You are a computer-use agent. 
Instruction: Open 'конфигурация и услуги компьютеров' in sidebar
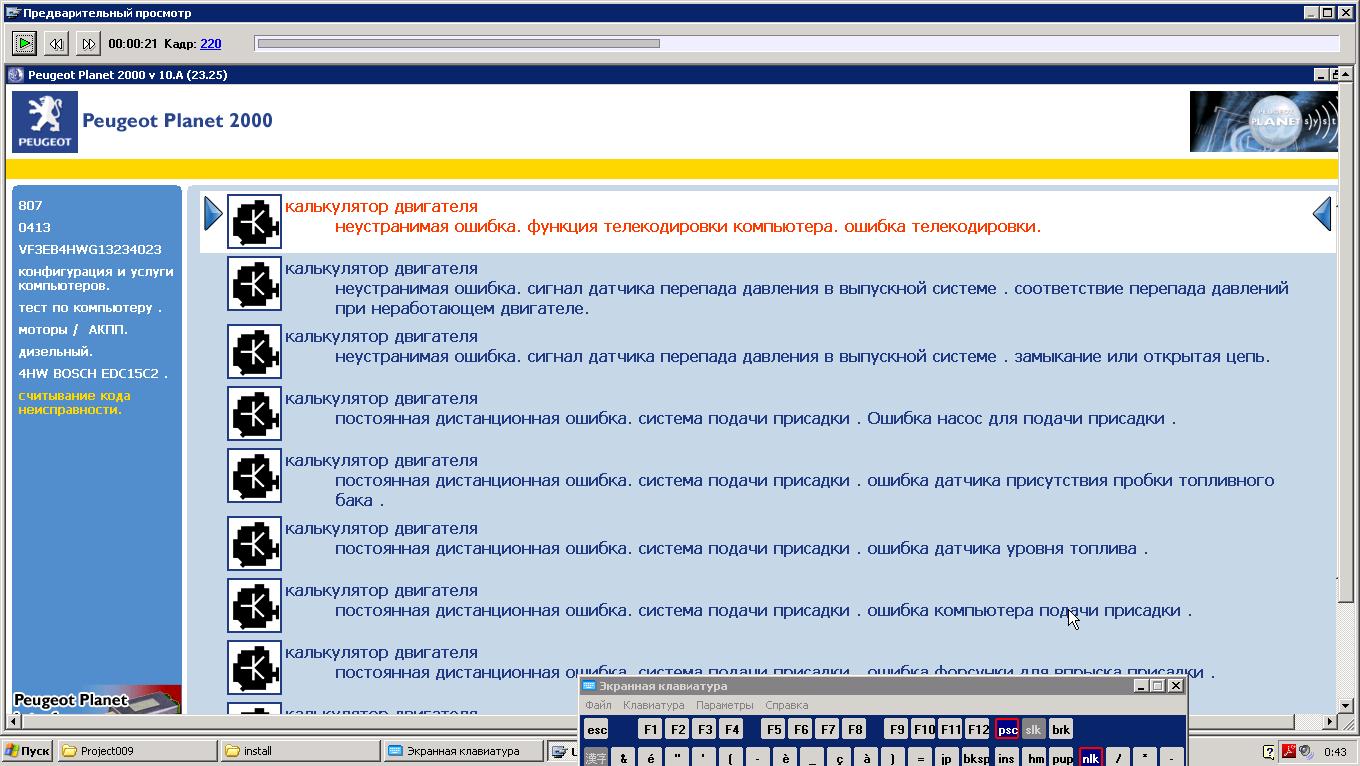click(x=95, y=278)
